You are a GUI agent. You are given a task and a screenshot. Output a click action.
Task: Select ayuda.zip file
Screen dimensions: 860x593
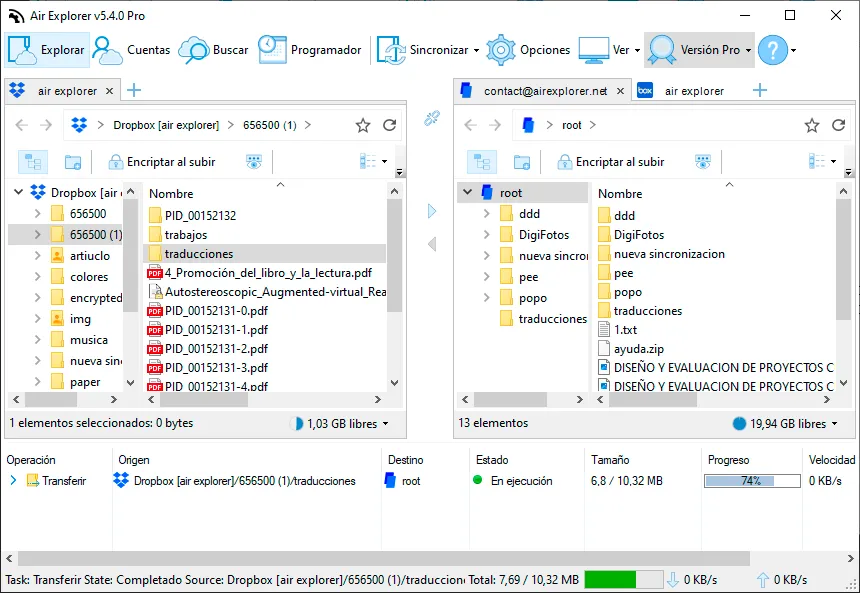tap(638, 349)
